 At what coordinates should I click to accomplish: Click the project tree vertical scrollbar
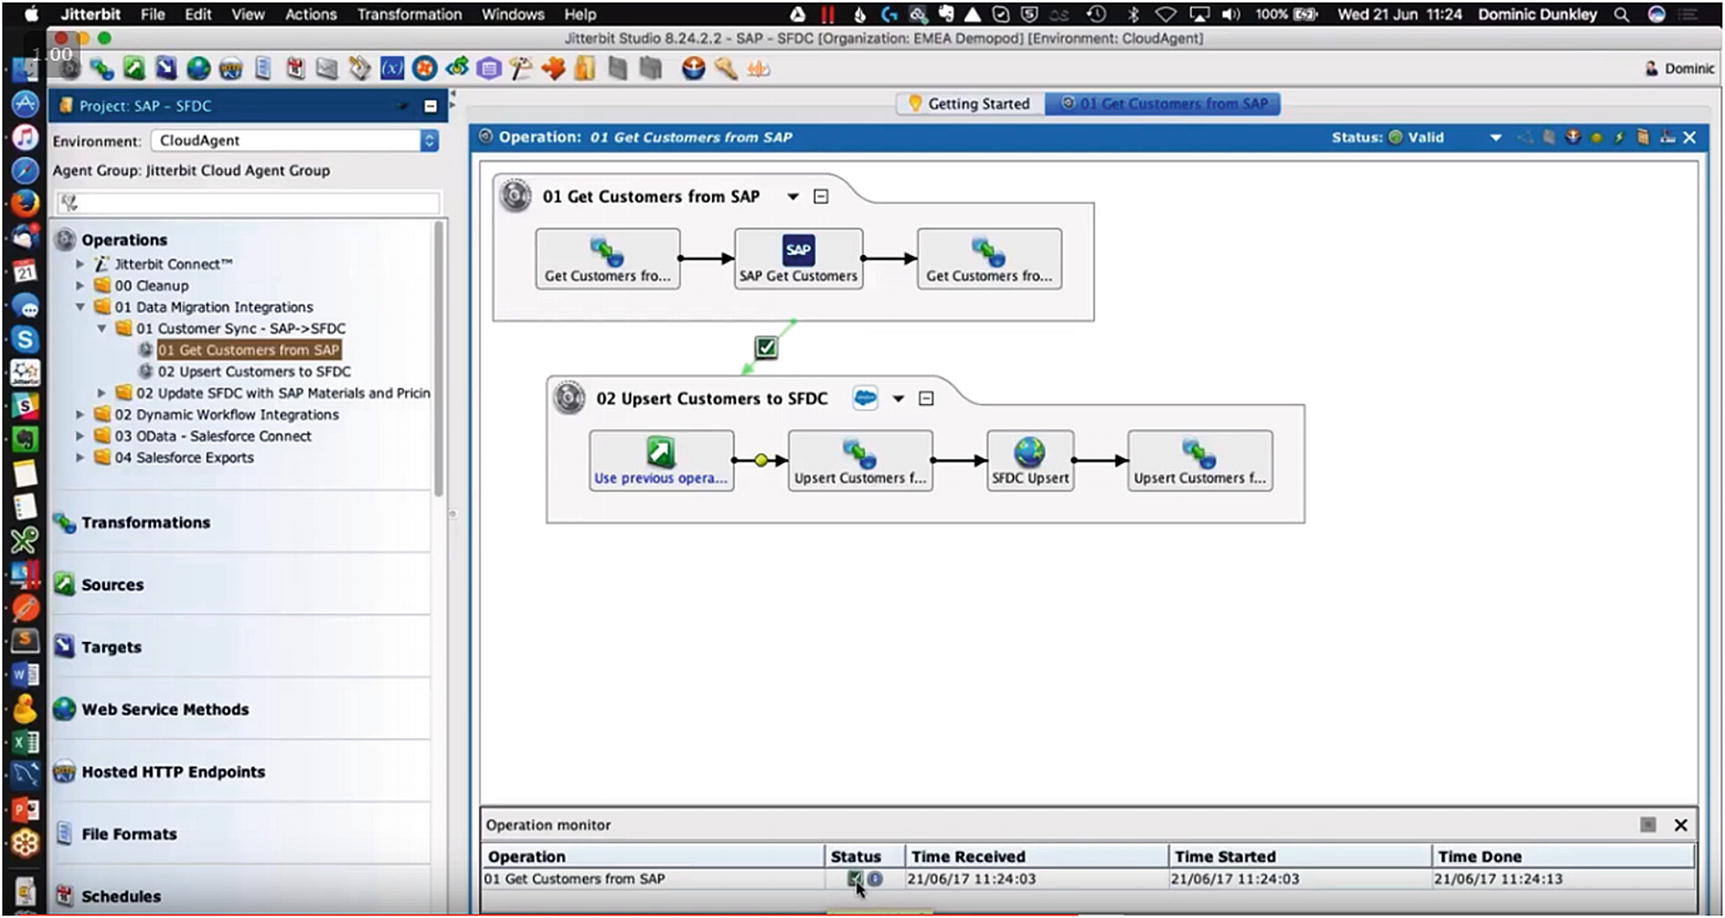tap(438, 358)
